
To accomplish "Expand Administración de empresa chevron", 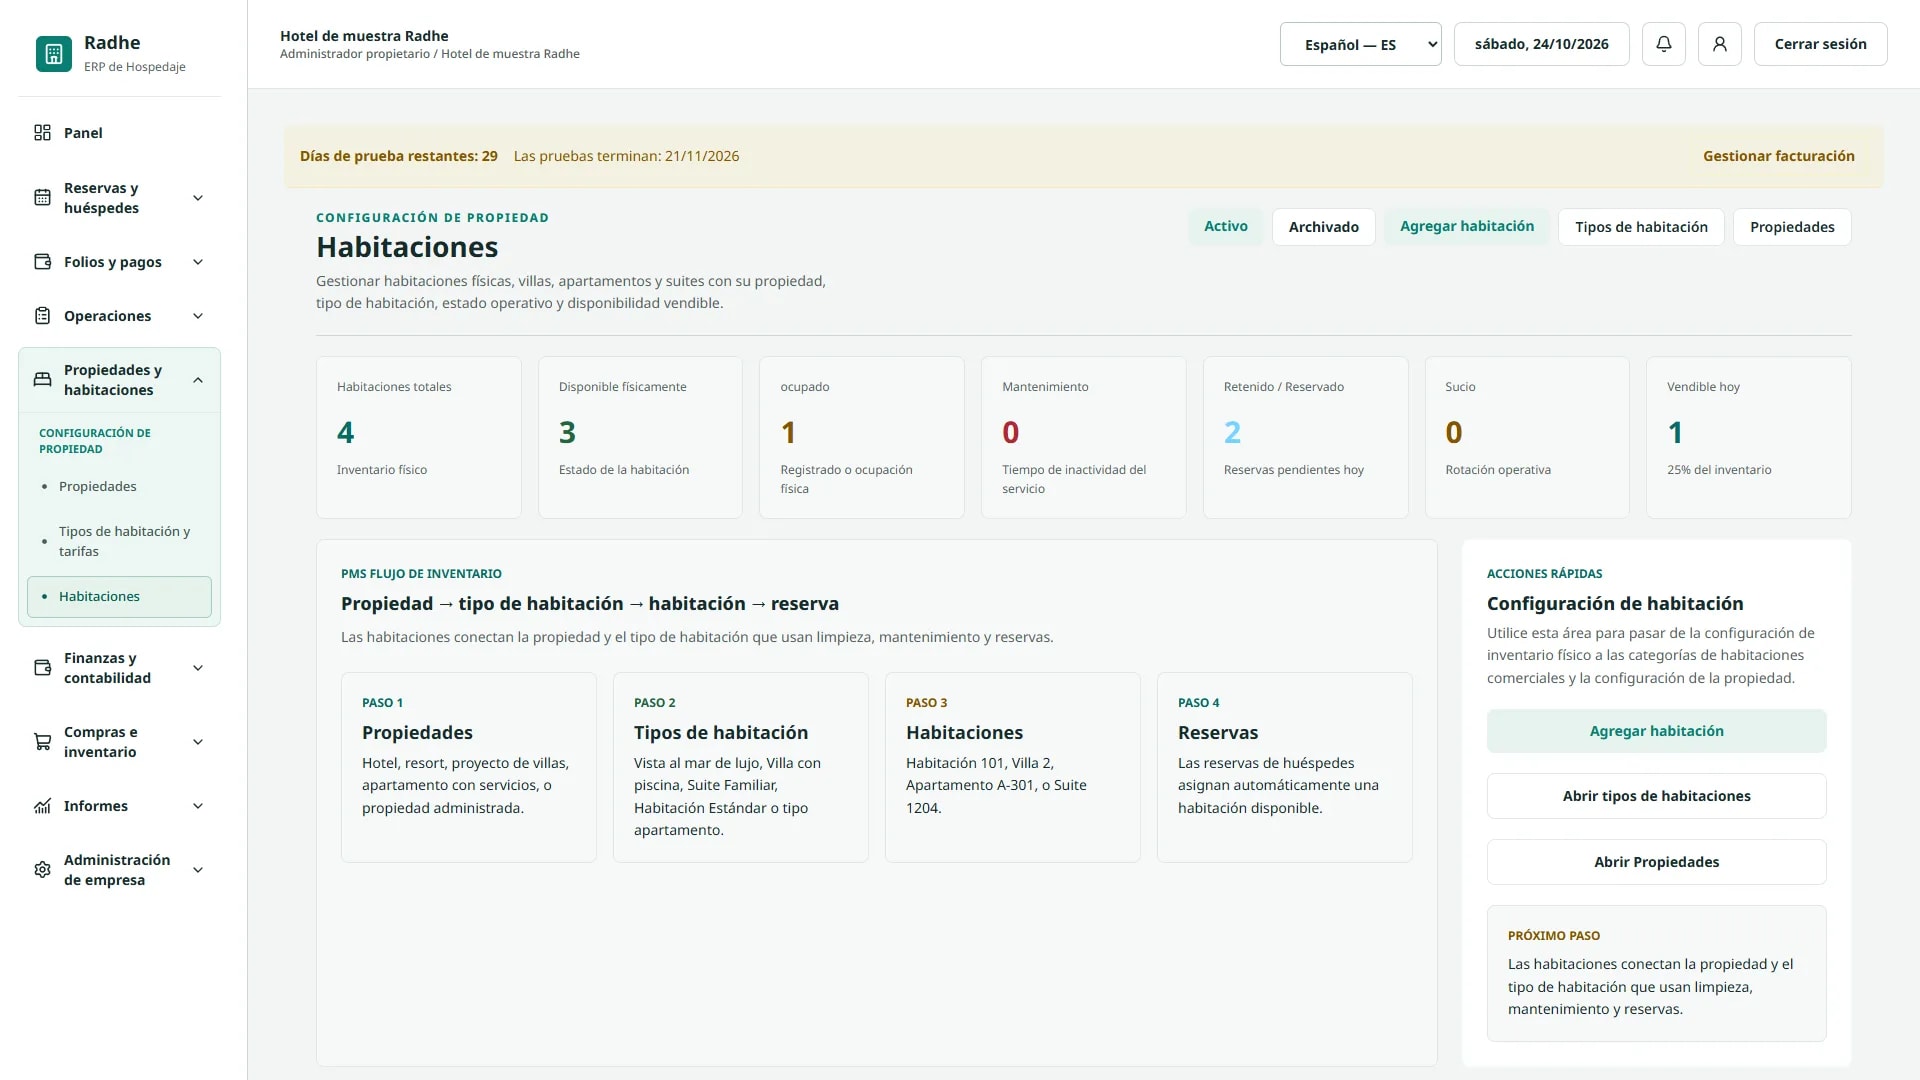I will 198,870.
